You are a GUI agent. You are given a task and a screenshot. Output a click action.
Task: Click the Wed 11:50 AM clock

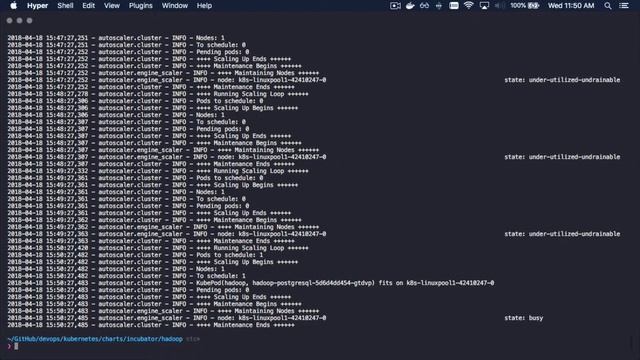coord(571,6)
